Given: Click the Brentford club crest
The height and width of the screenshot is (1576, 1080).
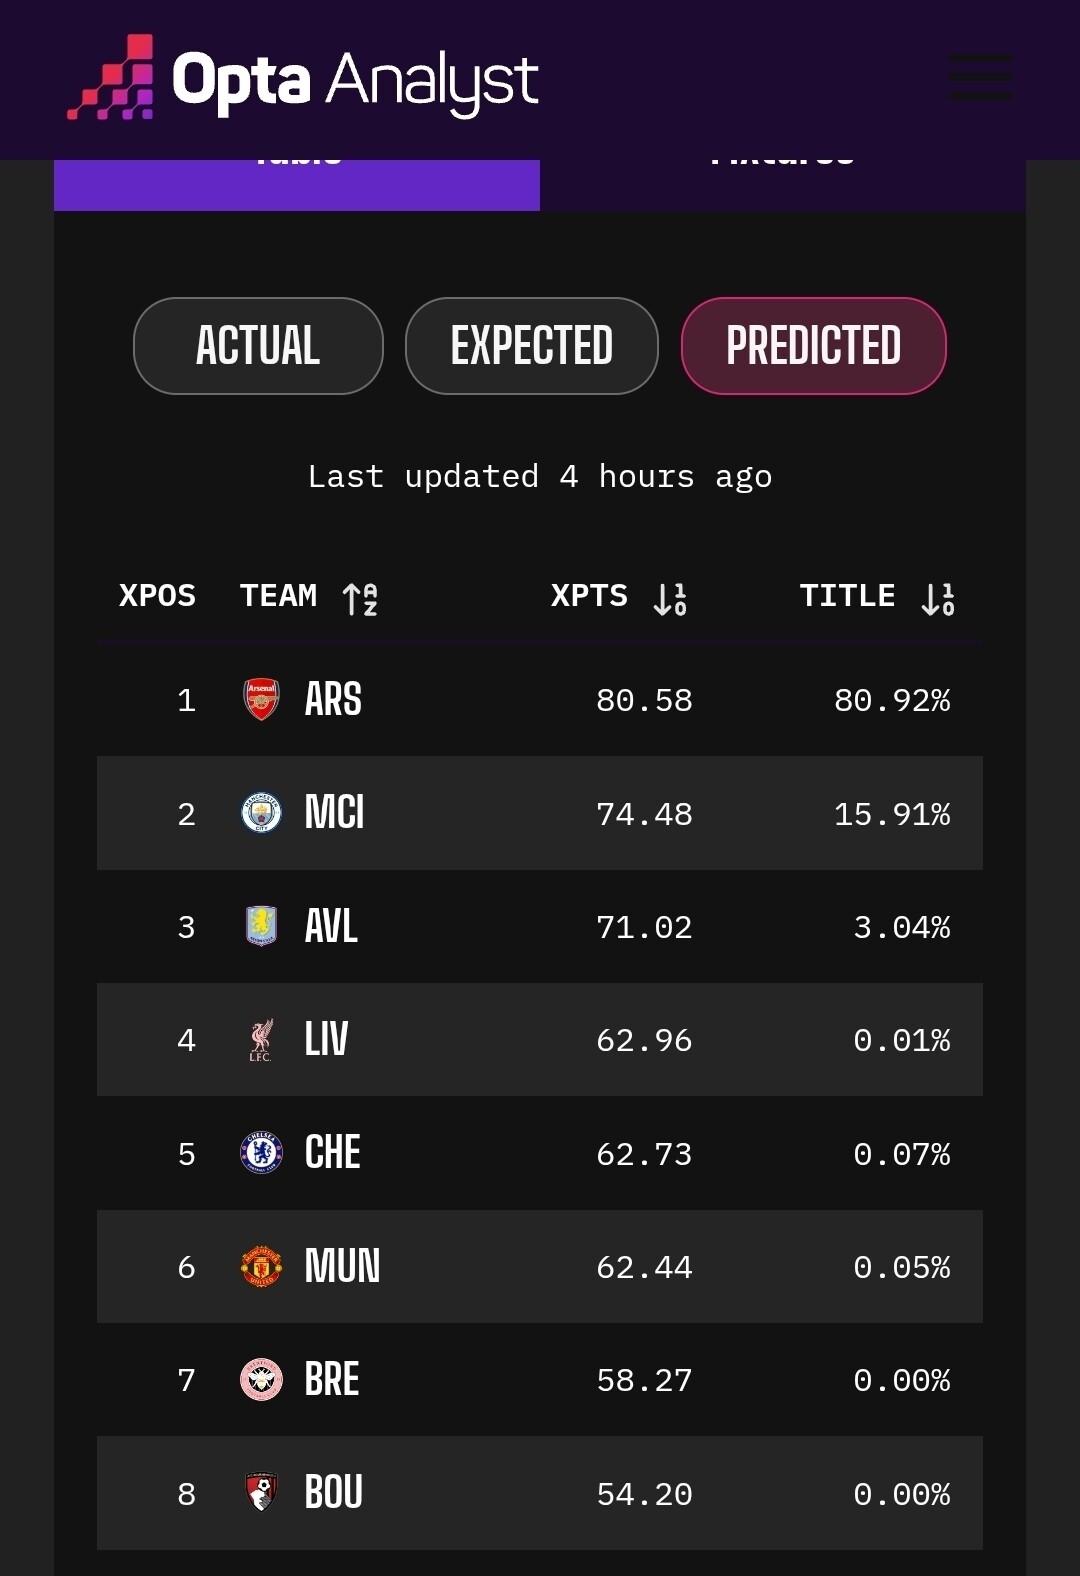Looking at the screenshot, I should [x=261, y=1380].
